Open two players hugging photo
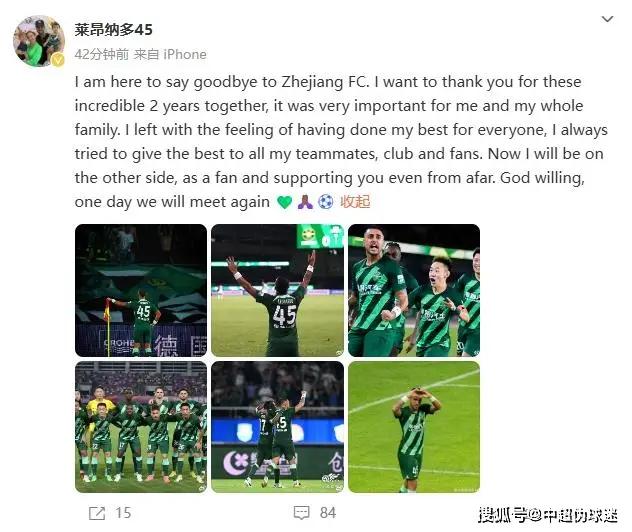This screenshot has width=632, height=532. 277,427
